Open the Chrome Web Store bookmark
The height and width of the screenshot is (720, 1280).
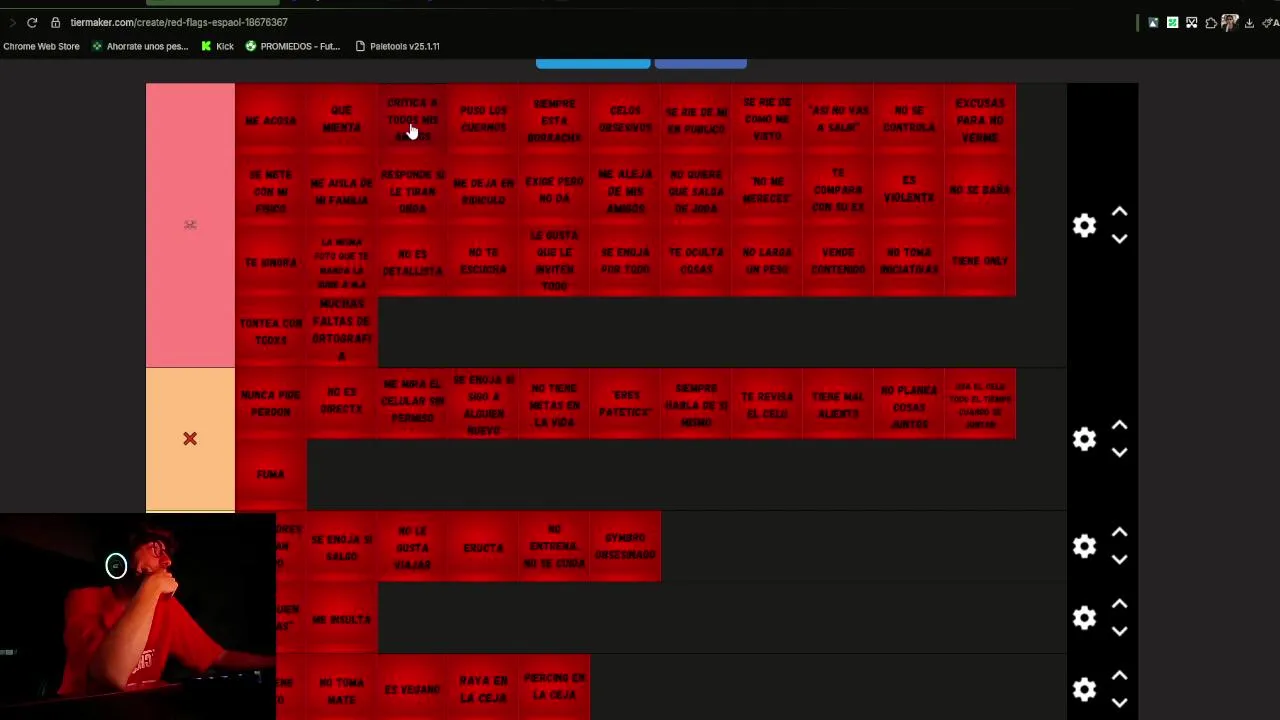[41, 46]
